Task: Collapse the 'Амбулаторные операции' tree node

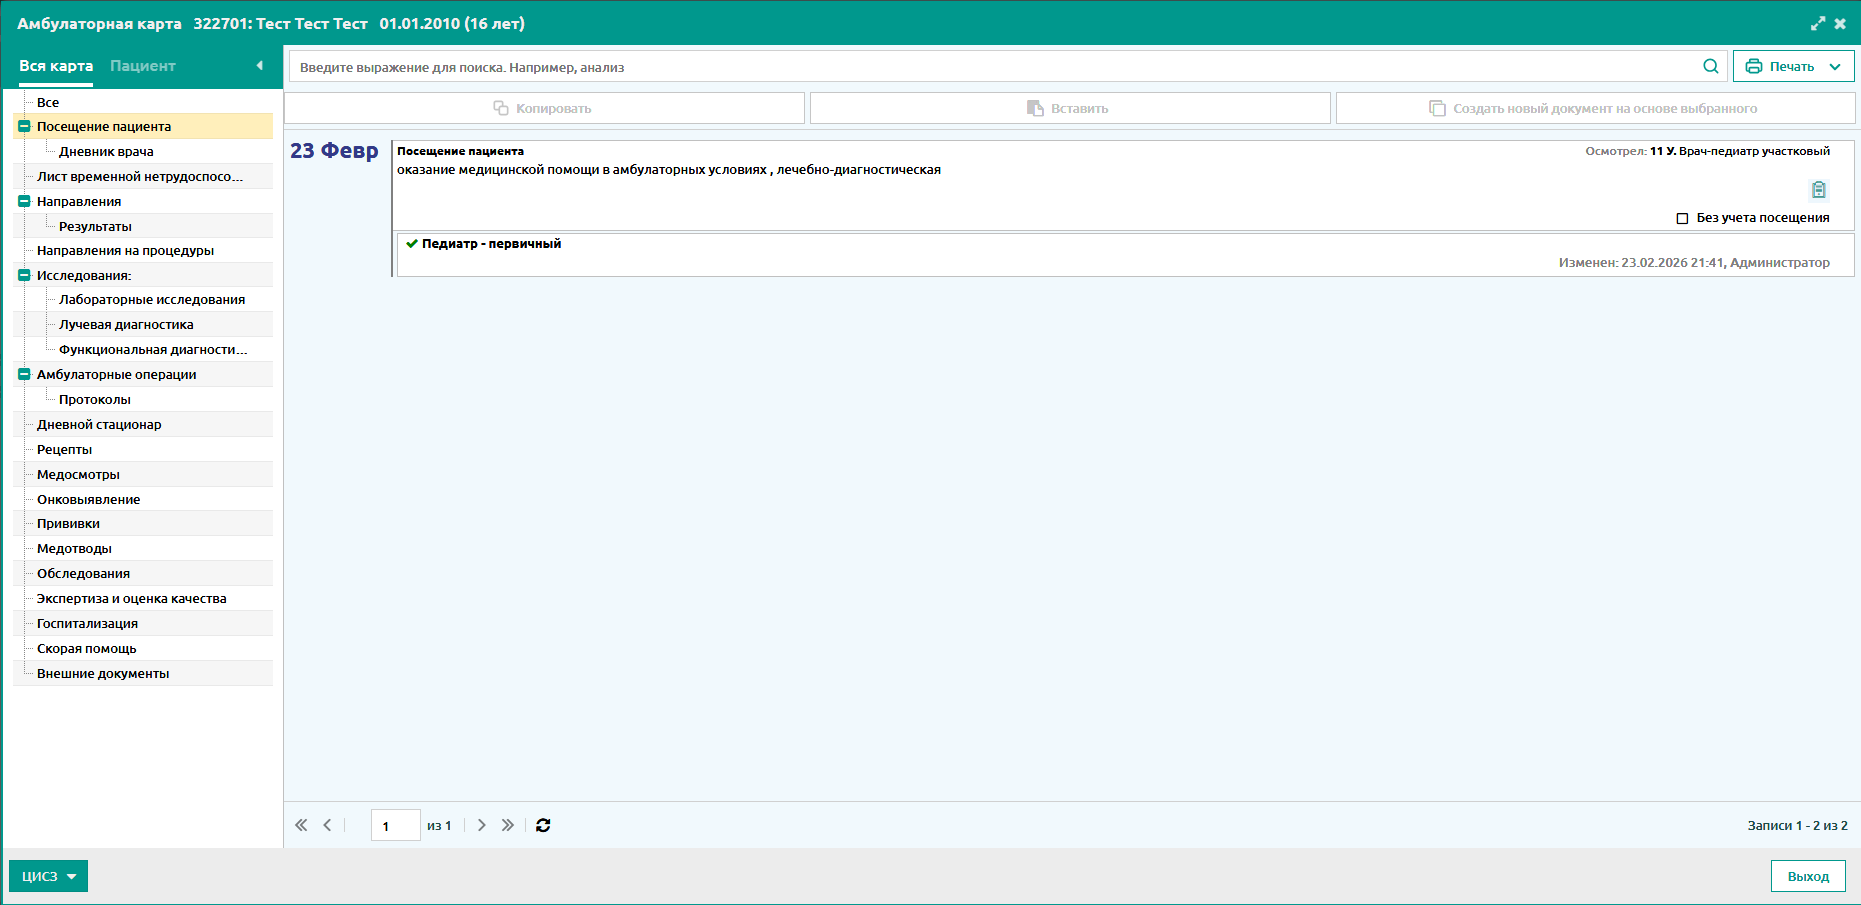Action: (24, 375)
